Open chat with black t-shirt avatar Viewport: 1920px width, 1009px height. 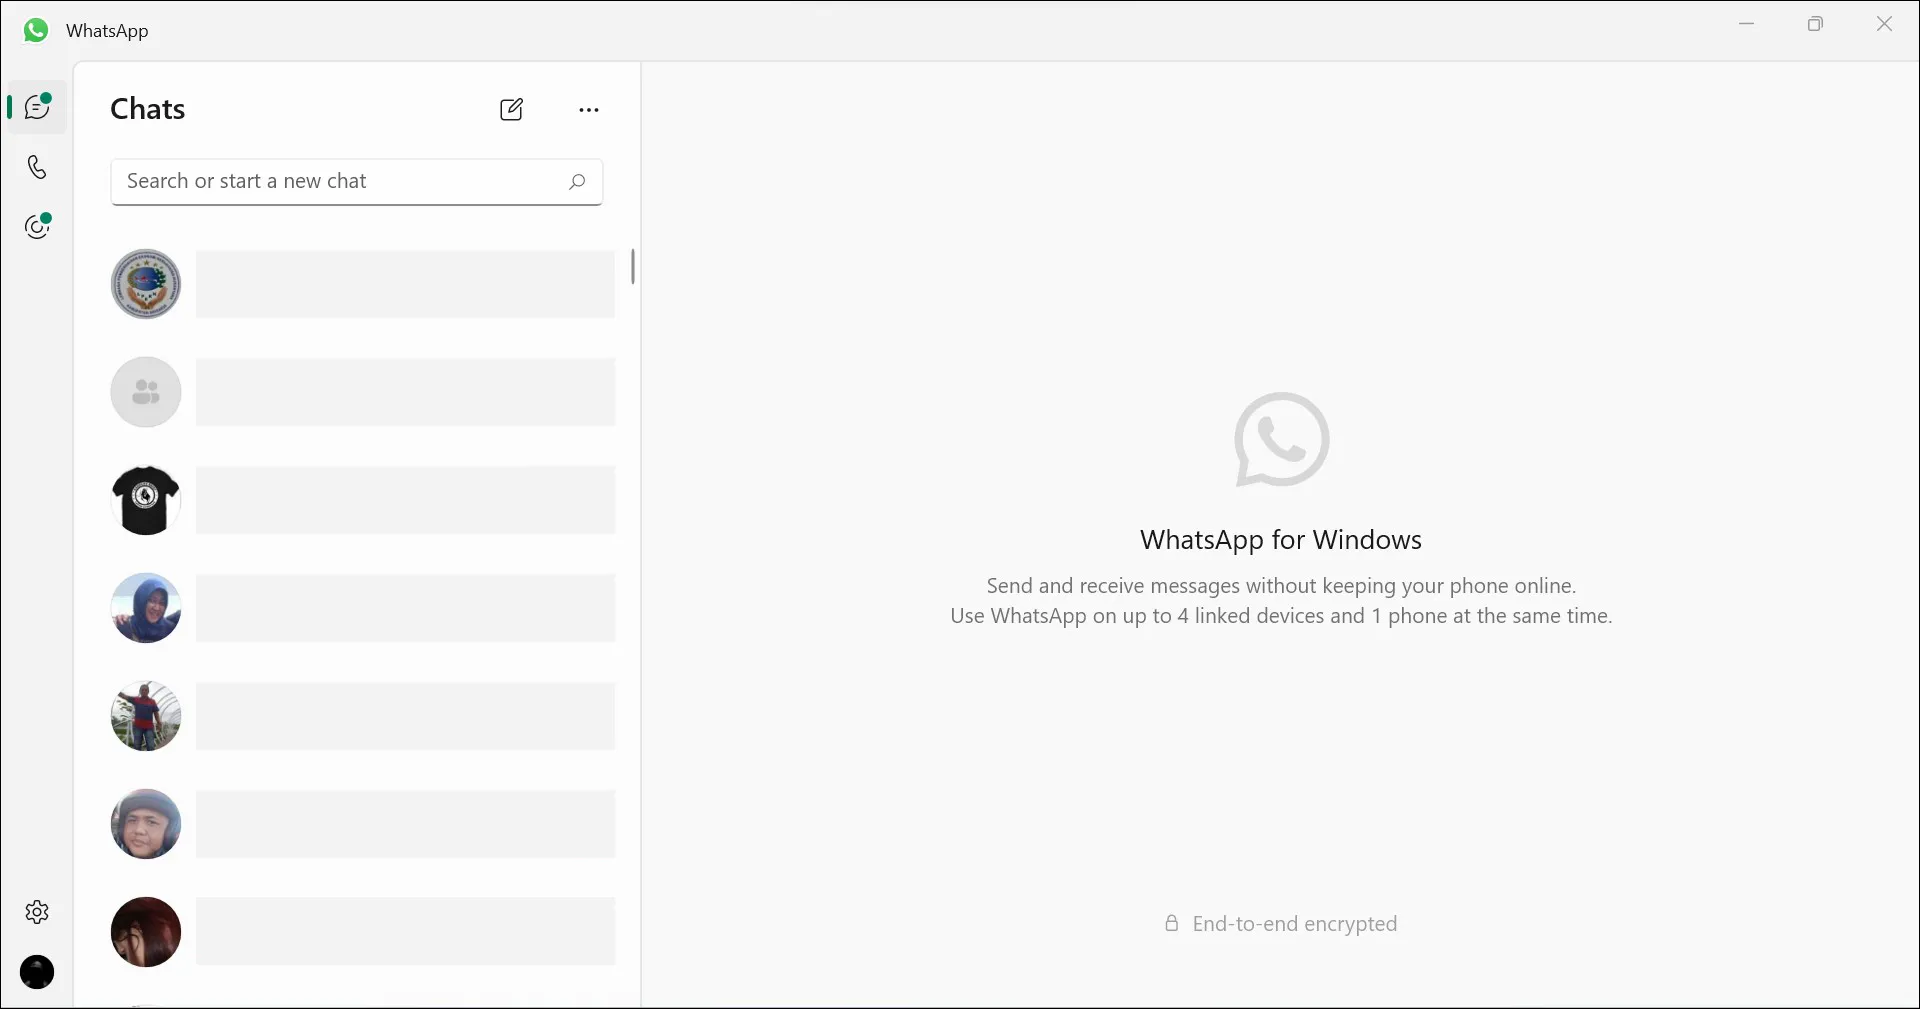pyautogui.click(x=146, y=500)
